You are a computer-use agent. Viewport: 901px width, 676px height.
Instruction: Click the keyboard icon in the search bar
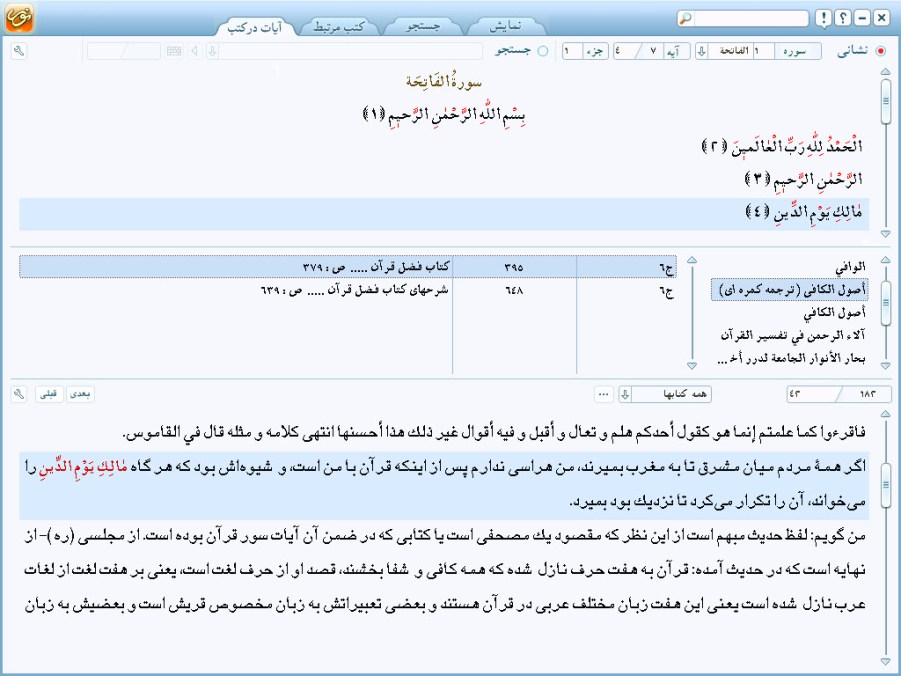[x=174, y=51]
